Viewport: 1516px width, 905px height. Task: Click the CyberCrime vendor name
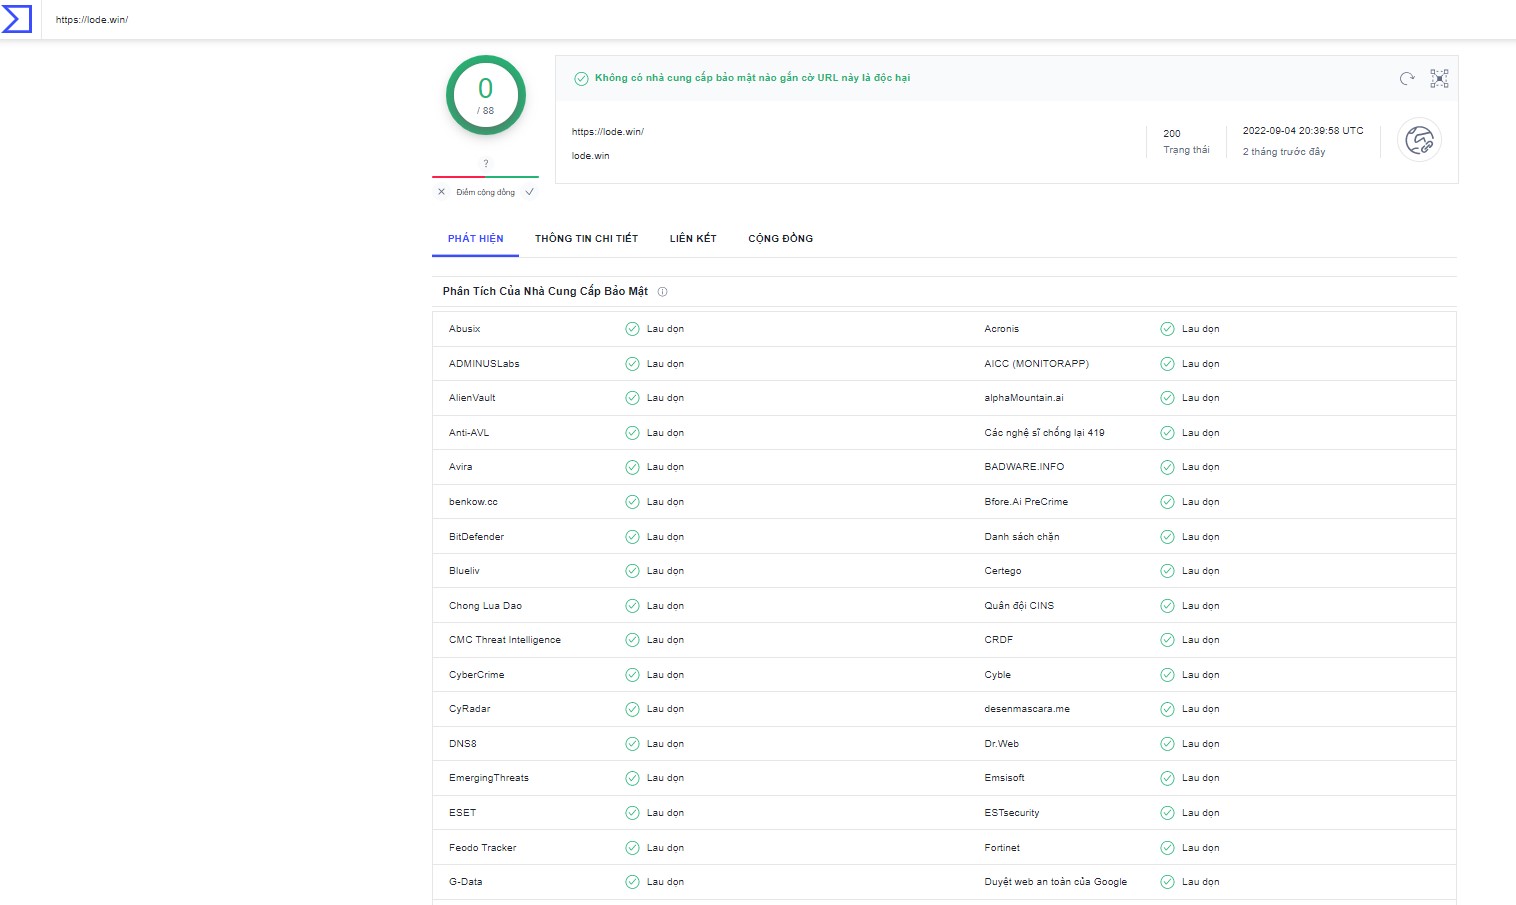point(477,675)
